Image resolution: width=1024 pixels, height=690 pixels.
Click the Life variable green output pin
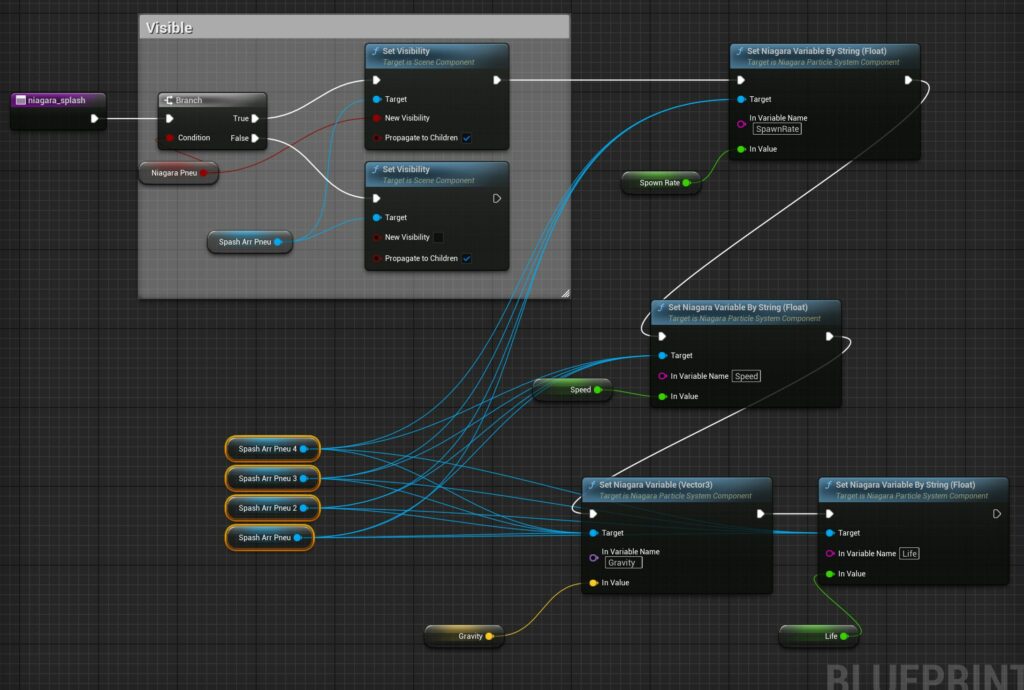click(x=844, y=636)
